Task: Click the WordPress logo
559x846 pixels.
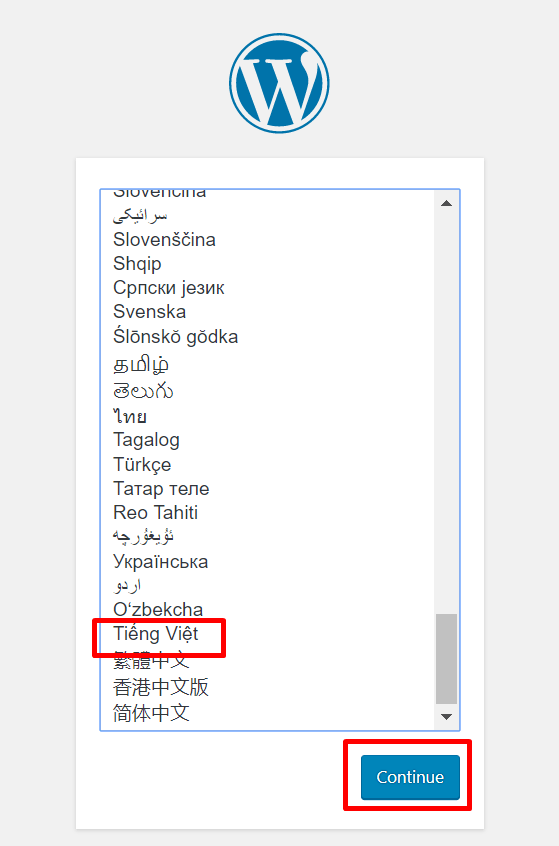Action: pos(279,83)
